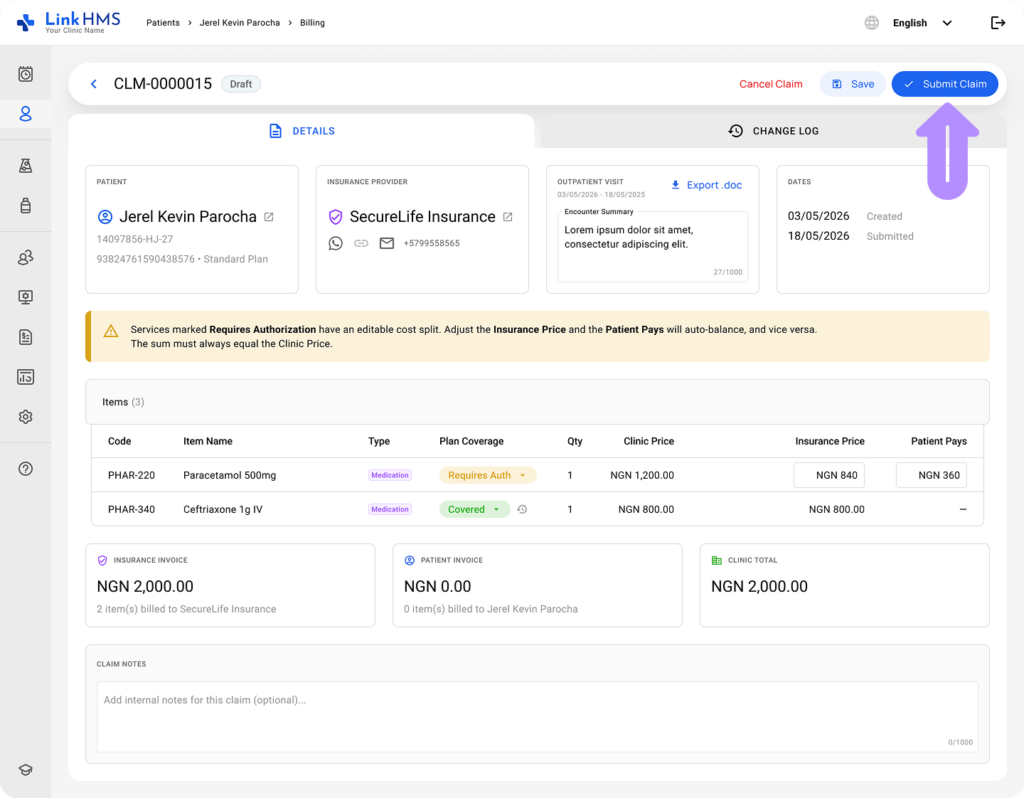Image resolution: width=1024 pixels, height=798 pixels.
Task: Open the laboratory flask sidebar icon
Action: coord(25,166)
